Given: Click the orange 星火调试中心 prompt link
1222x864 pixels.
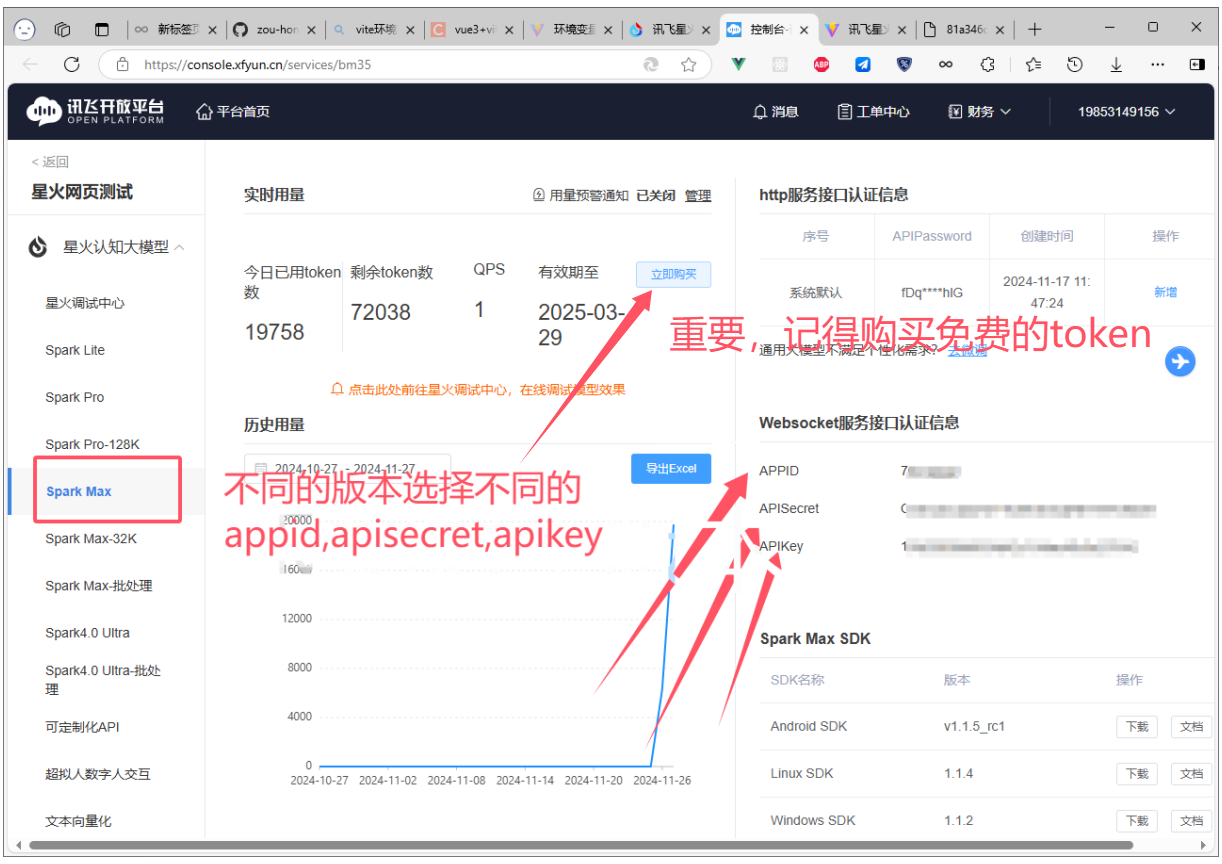Looking at the screenshot, I should pyautogui.click(x=478, y=389).
